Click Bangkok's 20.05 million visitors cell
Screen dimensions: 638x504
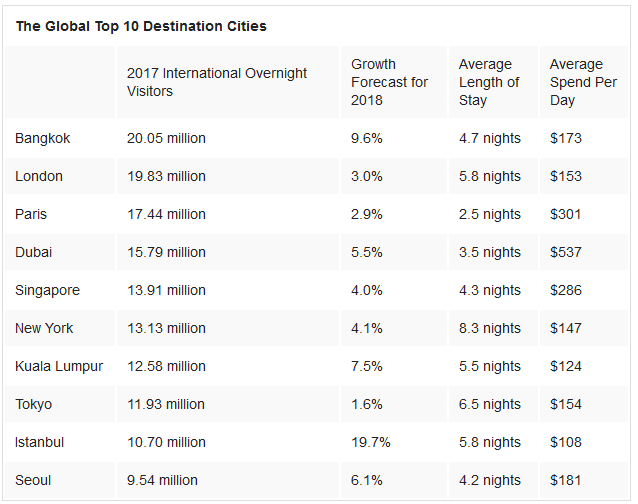166,138
